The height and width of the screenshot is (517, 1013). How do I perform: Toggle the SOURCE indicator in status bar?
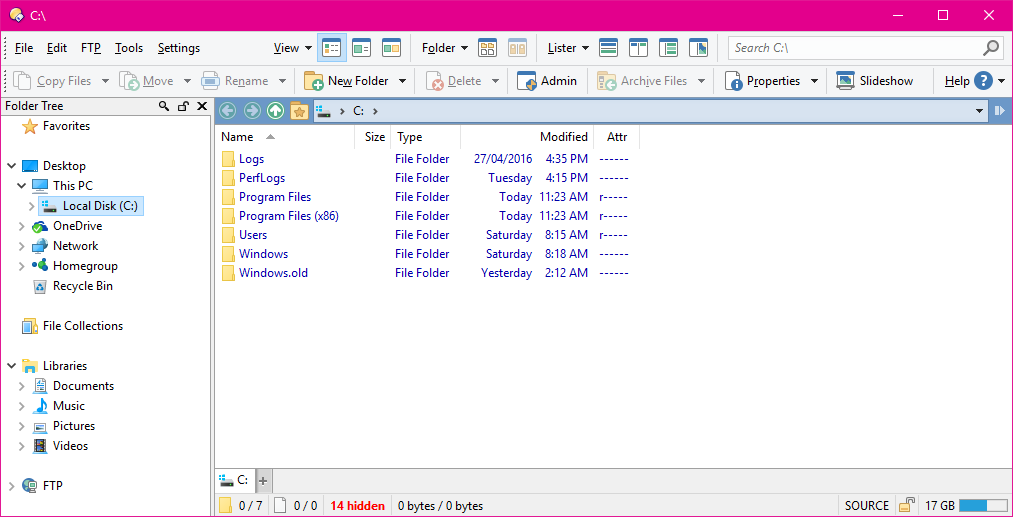(x=867, y=505)
